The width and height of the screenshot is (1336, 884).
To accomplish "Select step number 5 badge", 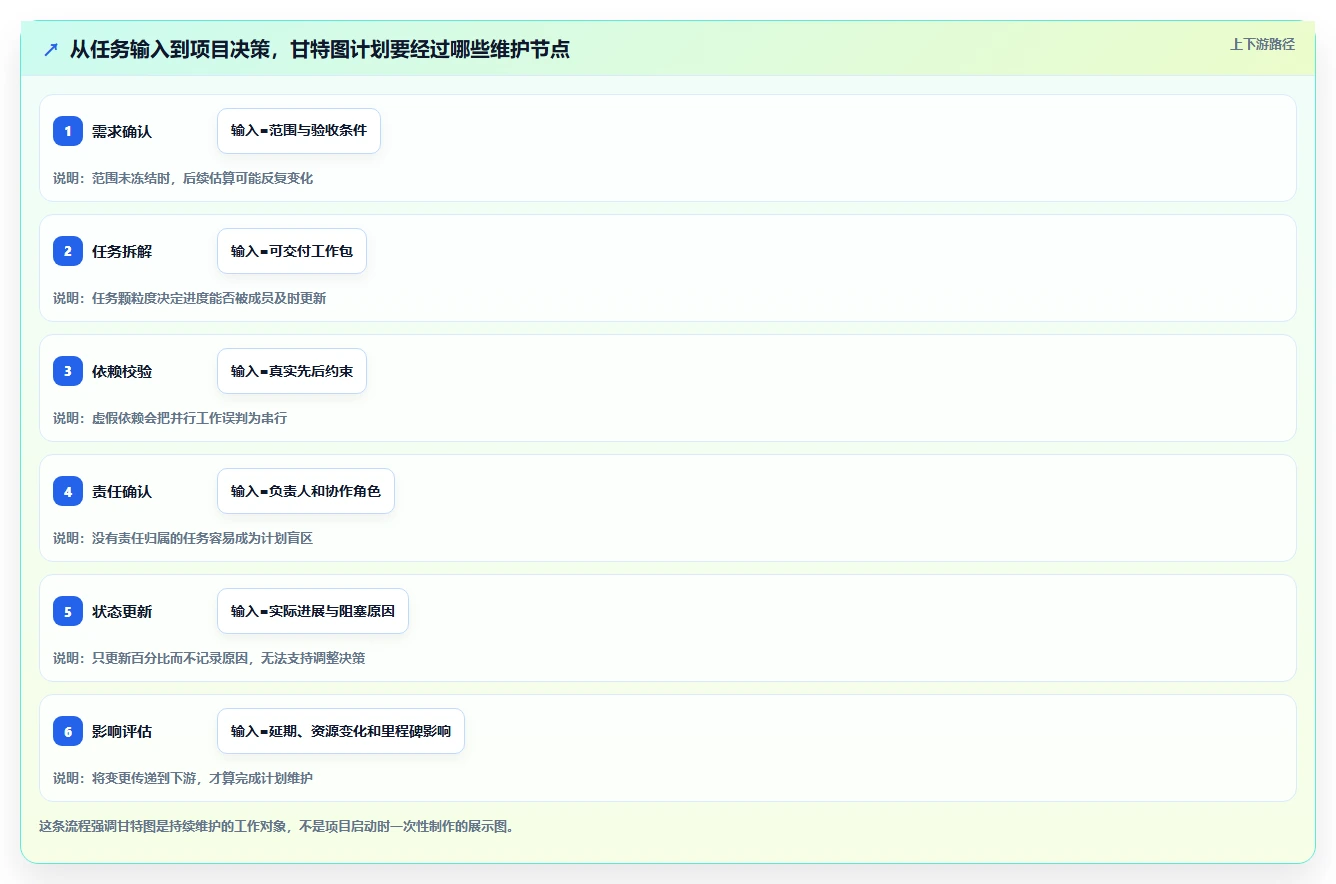I will pyautogui.click(x=68, y=611).
